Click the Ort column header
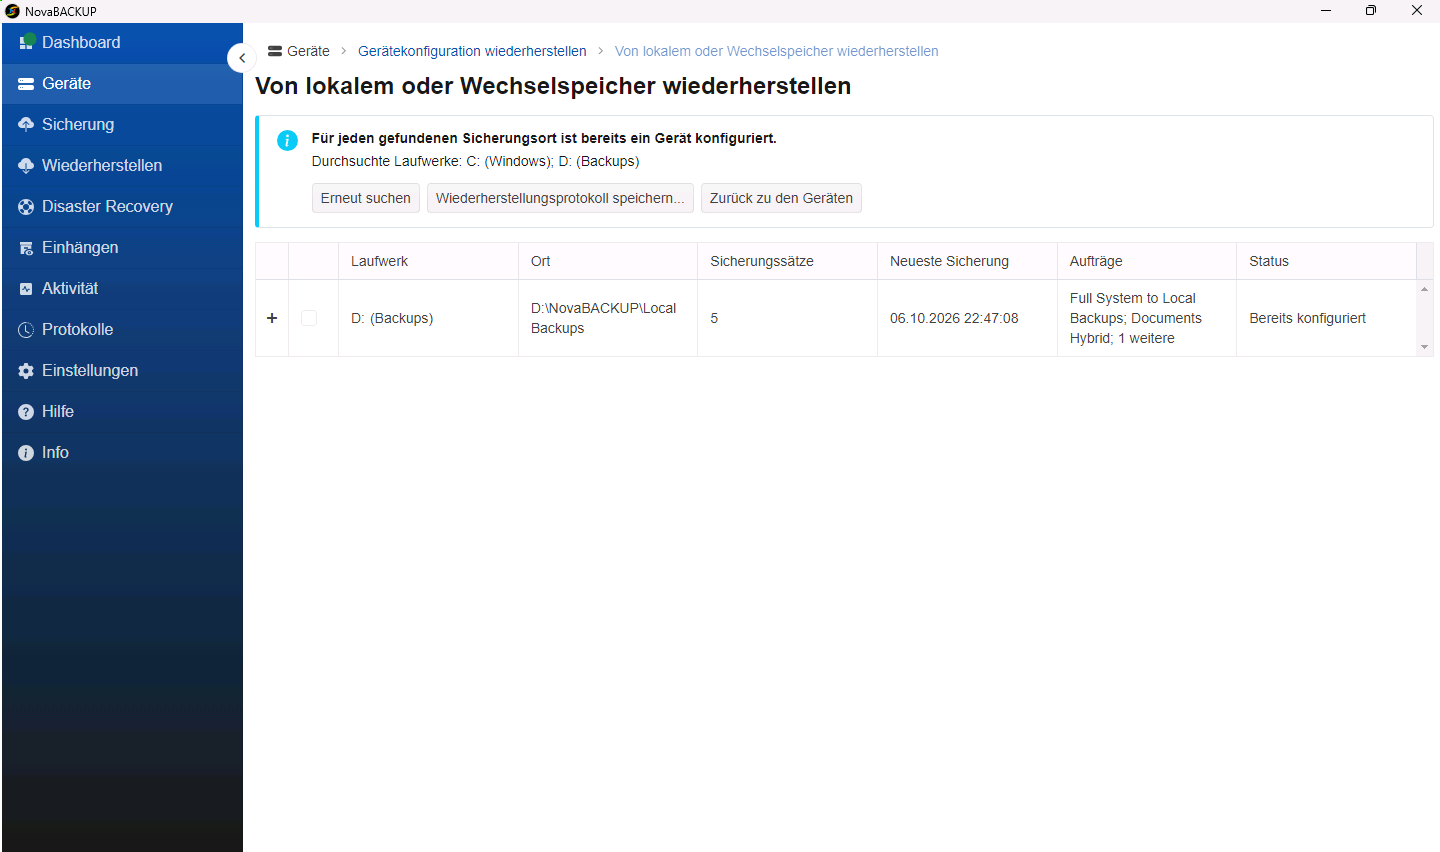1440x852 pixels. coord(608,261)
